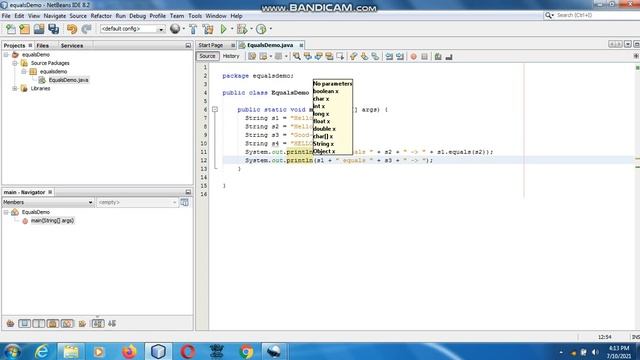Open the Tools menu
This screenshot has height=360, width=640.
pyautogui.click(x=195, y=16)
